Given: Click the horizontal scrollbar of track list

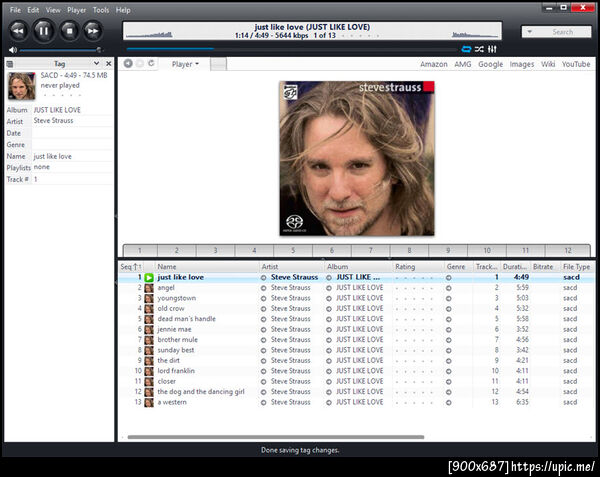Looking at the screenshot, I should pos(276,437).
